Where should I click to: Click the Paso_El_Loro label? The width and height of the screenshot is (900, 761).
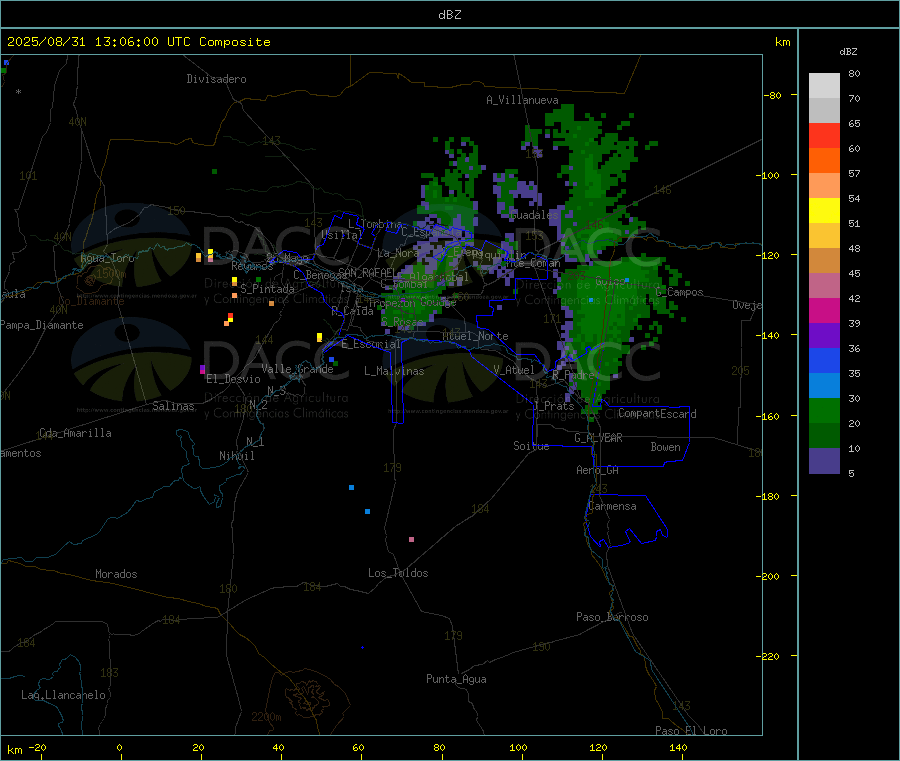[x=691, y=731]
